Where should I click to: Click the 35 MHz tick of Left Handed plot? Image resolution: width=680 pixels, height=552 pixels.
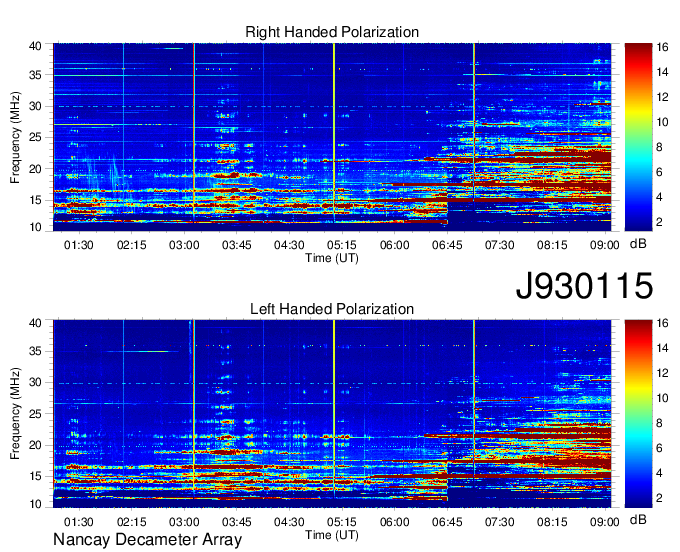[36, 351]
